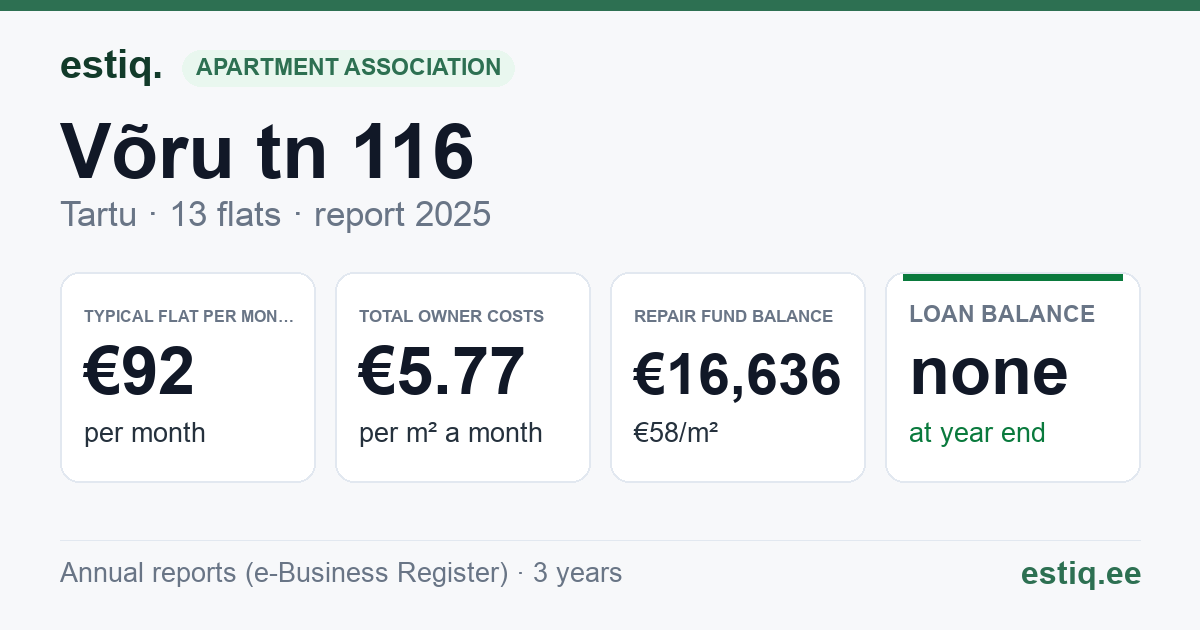Click the TOTAL OWNER COSTS label
The width and height of the screenshot is (1200, 630).
452,316
